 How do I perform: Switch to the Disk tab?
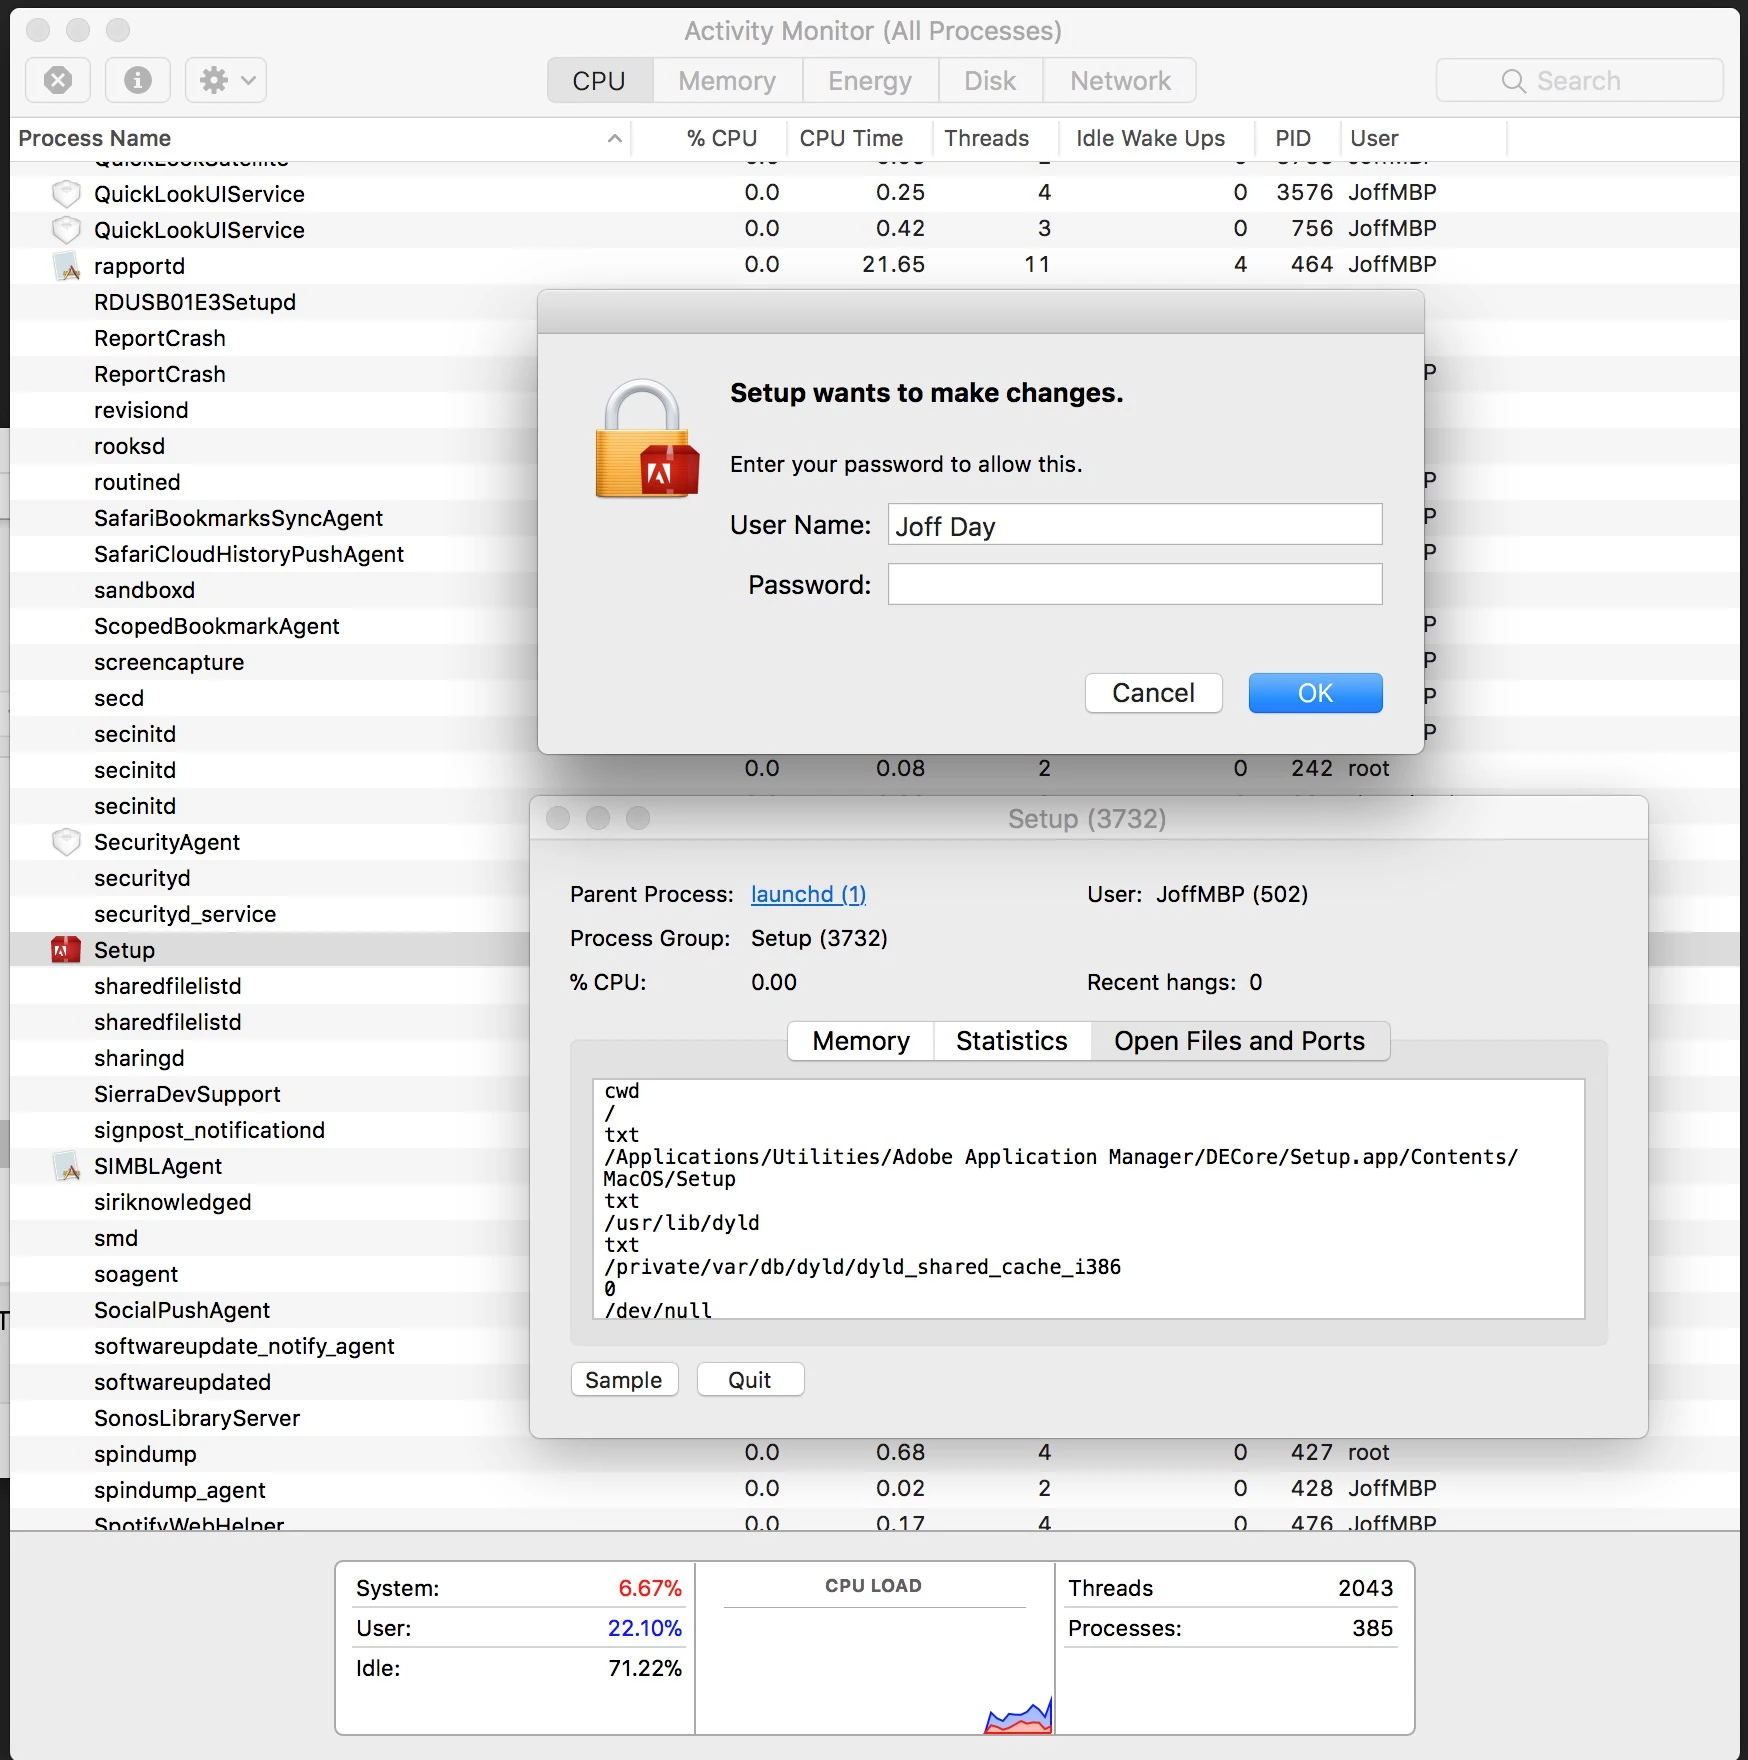click(990, 81)
